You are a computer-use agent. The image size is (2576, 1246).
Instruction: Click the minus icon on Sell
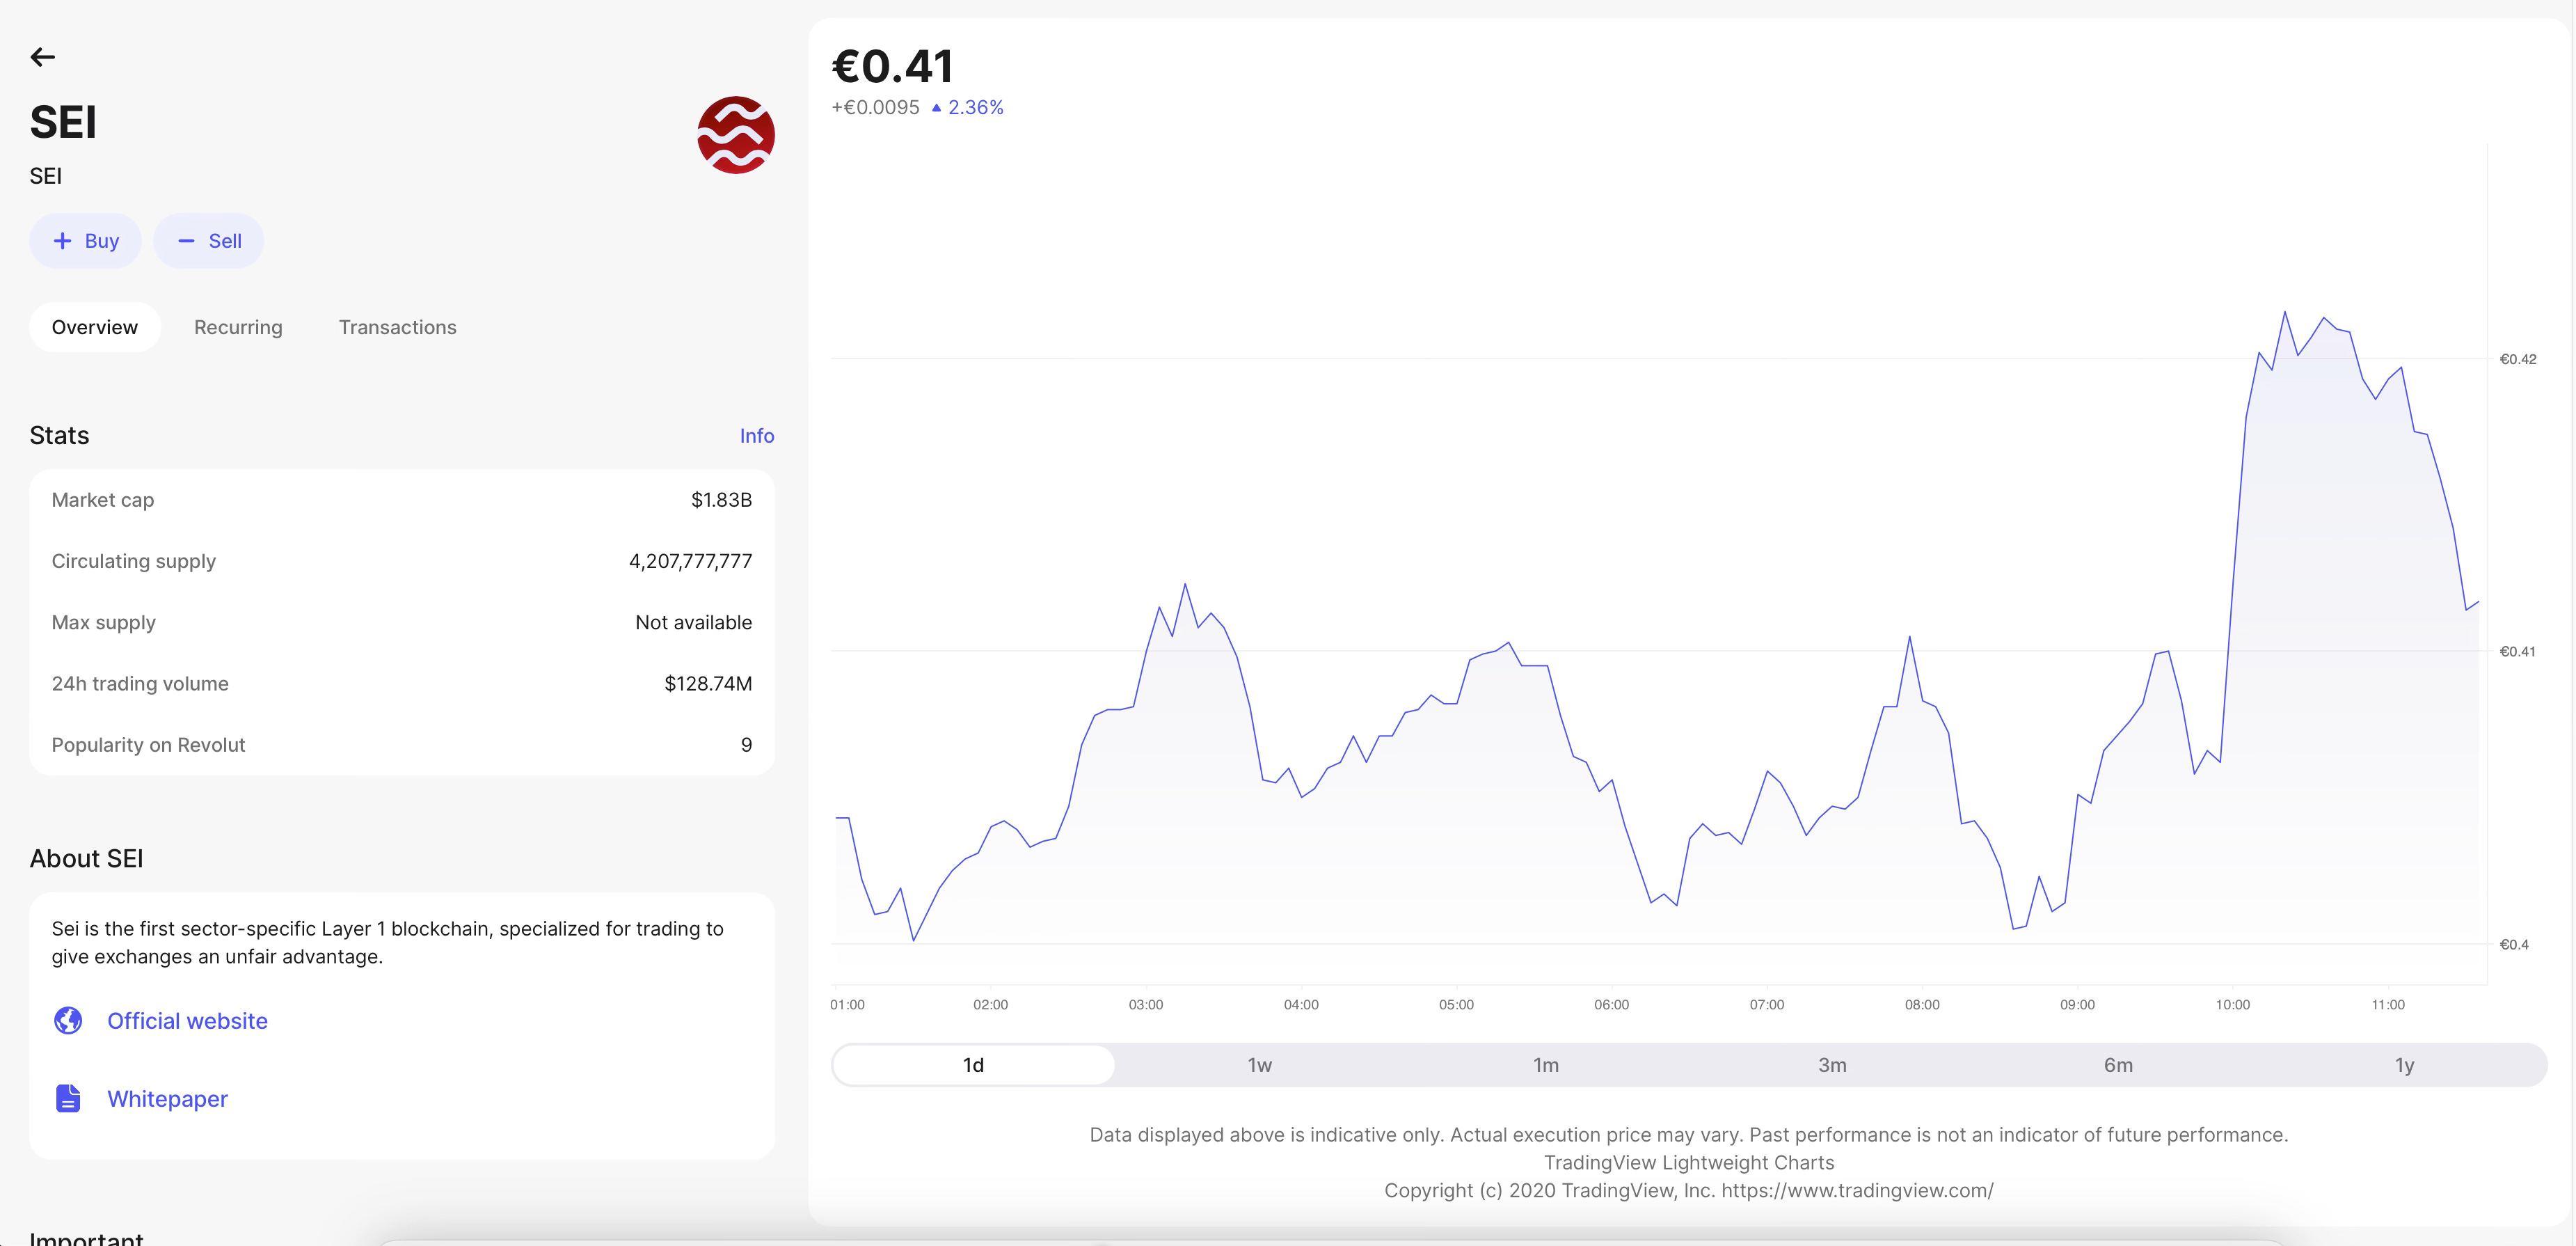(186, 241)
